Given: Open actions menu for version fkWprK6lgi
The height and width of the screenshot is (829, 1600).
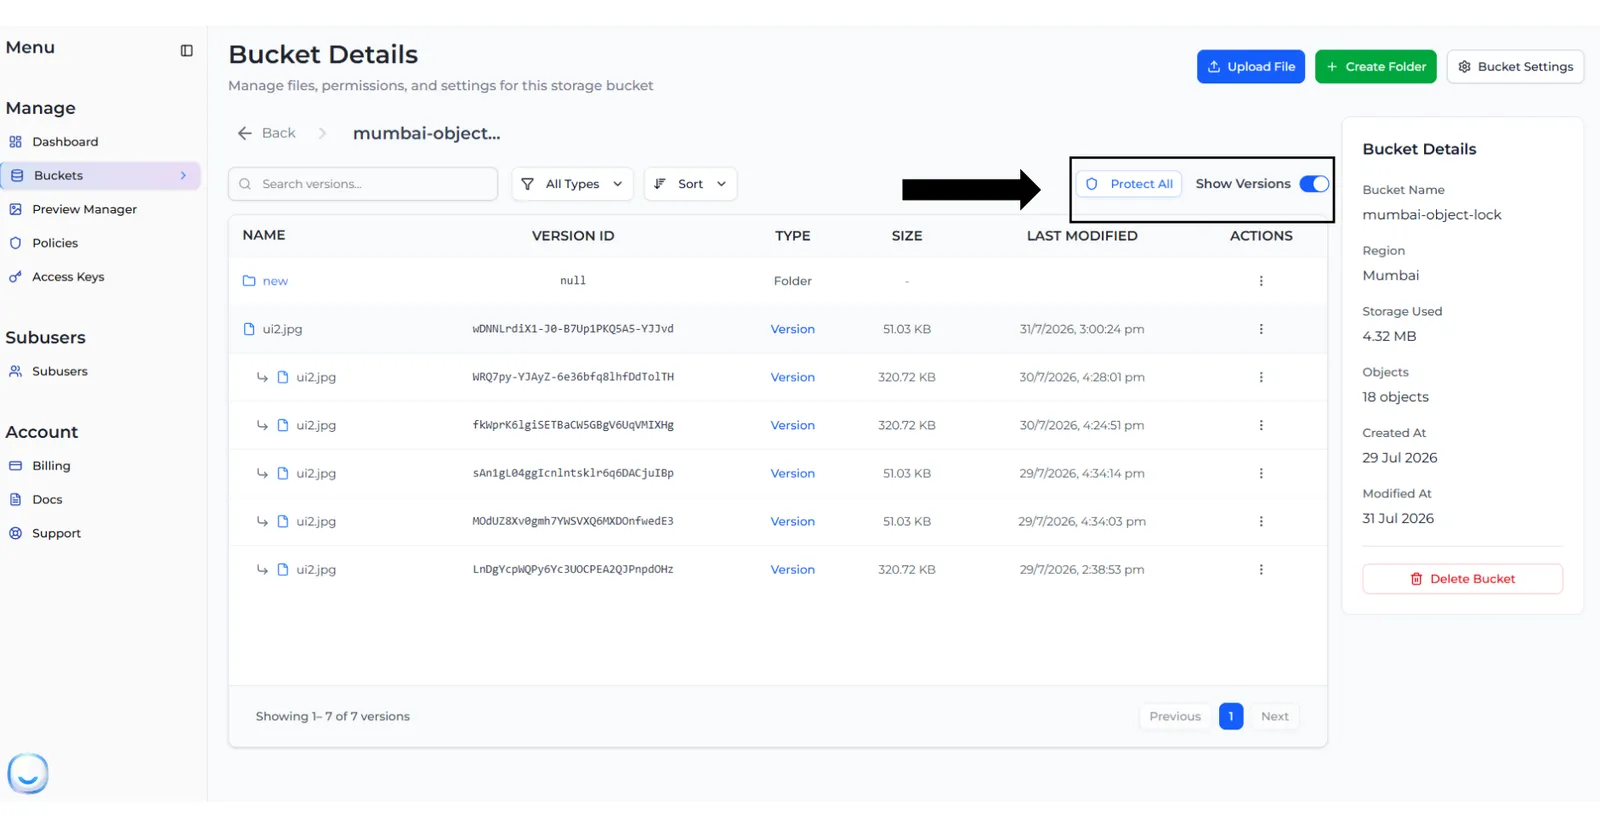Looking at the screenshot, I should coord(1261,425).
